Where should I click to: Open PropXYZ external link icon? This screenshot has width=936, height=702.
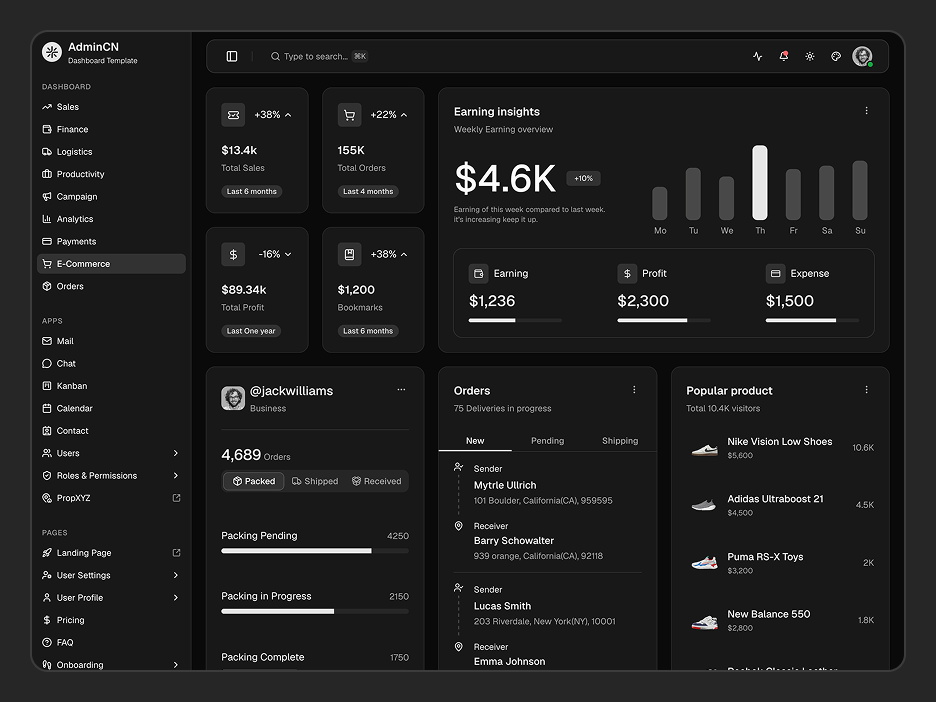coord(176,498)
